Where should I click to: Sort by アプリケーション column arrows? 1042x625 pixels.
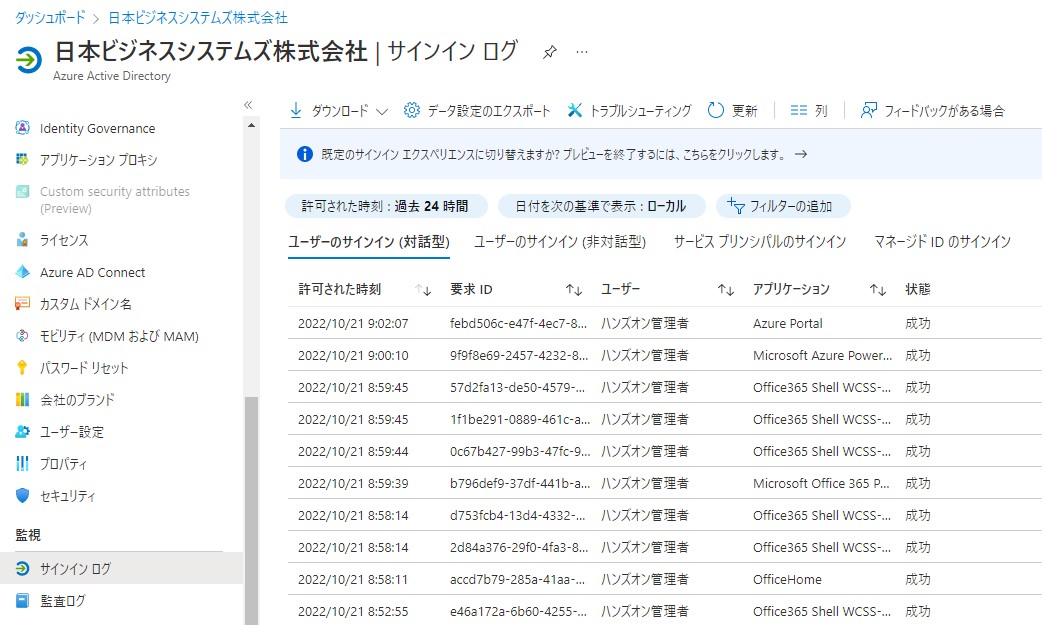878,290
